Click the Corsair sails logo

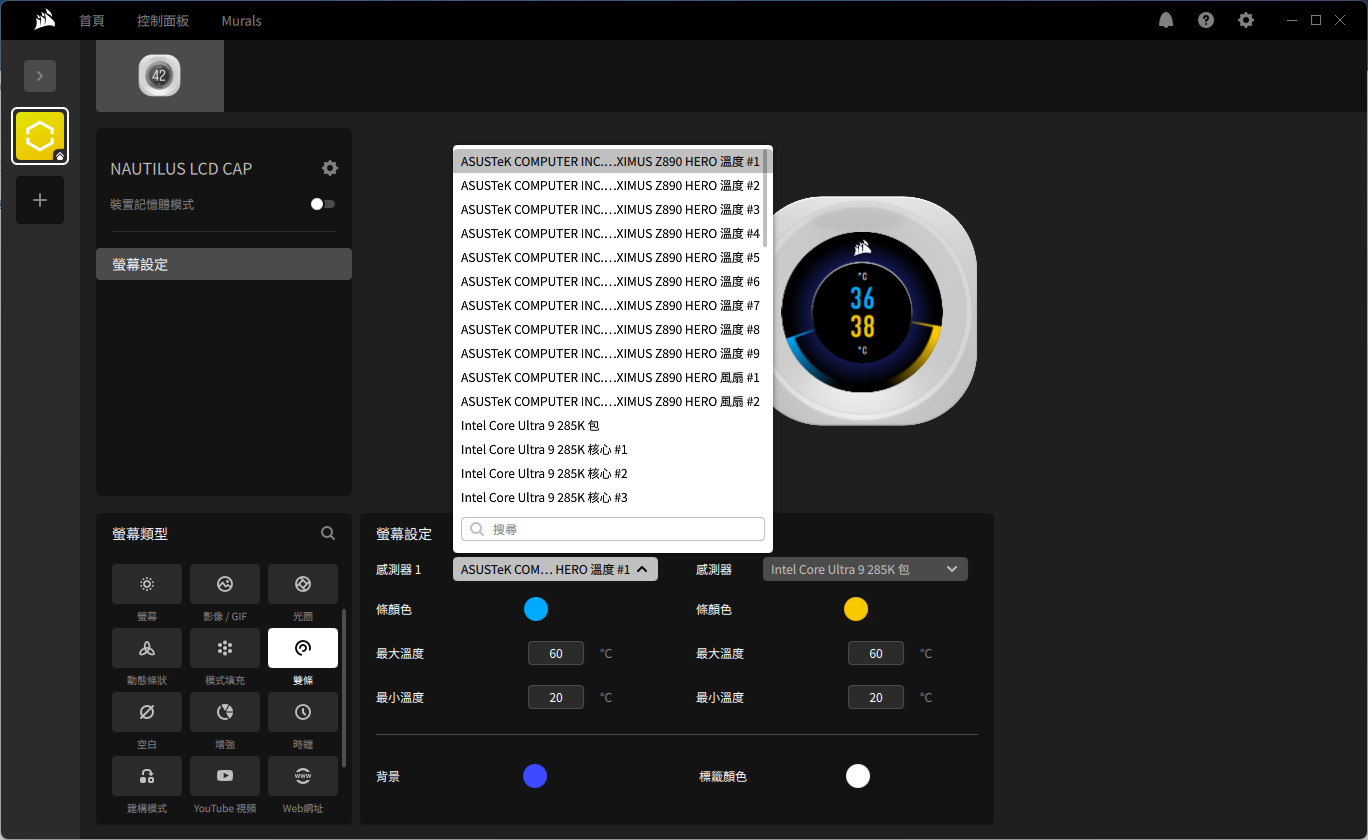44,20
